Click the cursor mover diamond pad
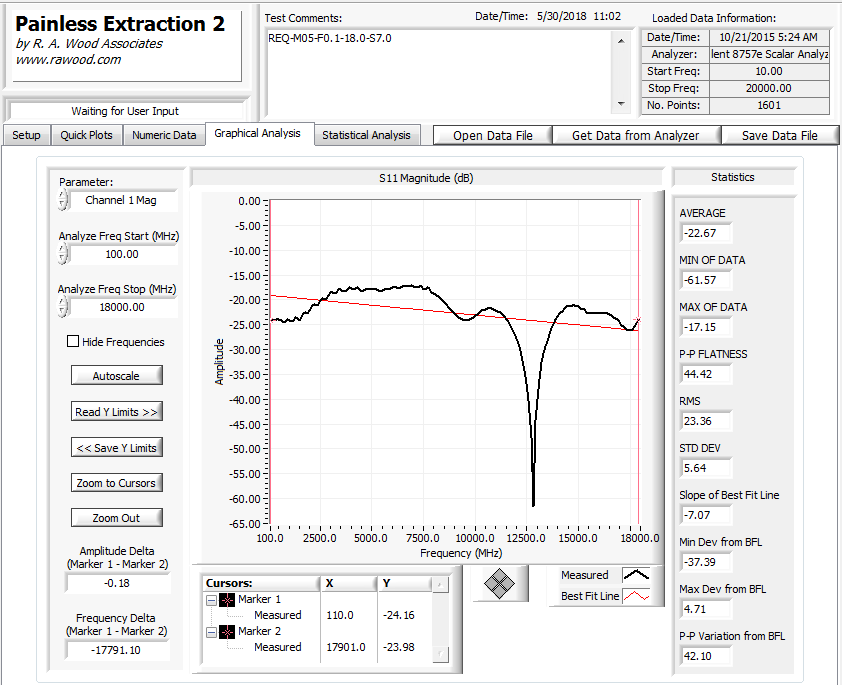This screenshot has width=842, height=685. click(x=499, y=584)
